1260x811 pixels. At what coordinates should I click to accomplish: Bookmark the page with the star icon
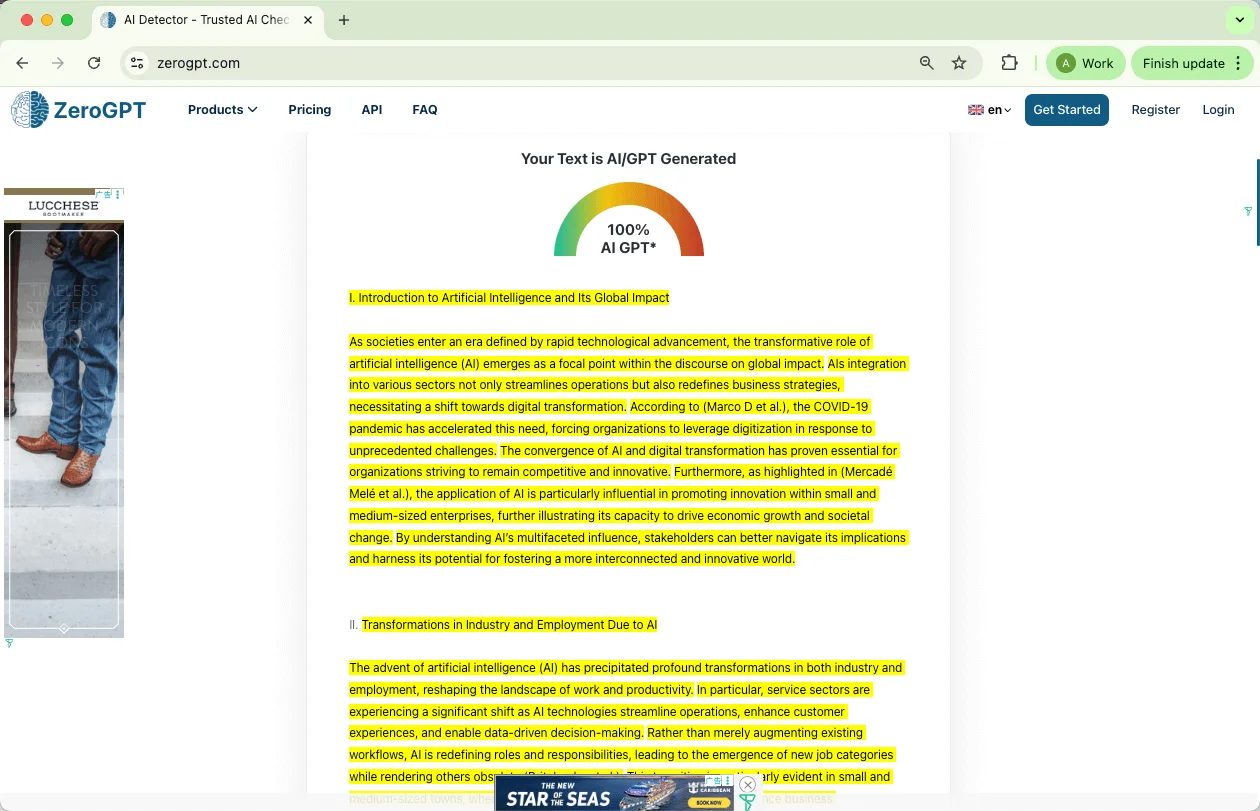pyautogui.click(x=959, y=63)
